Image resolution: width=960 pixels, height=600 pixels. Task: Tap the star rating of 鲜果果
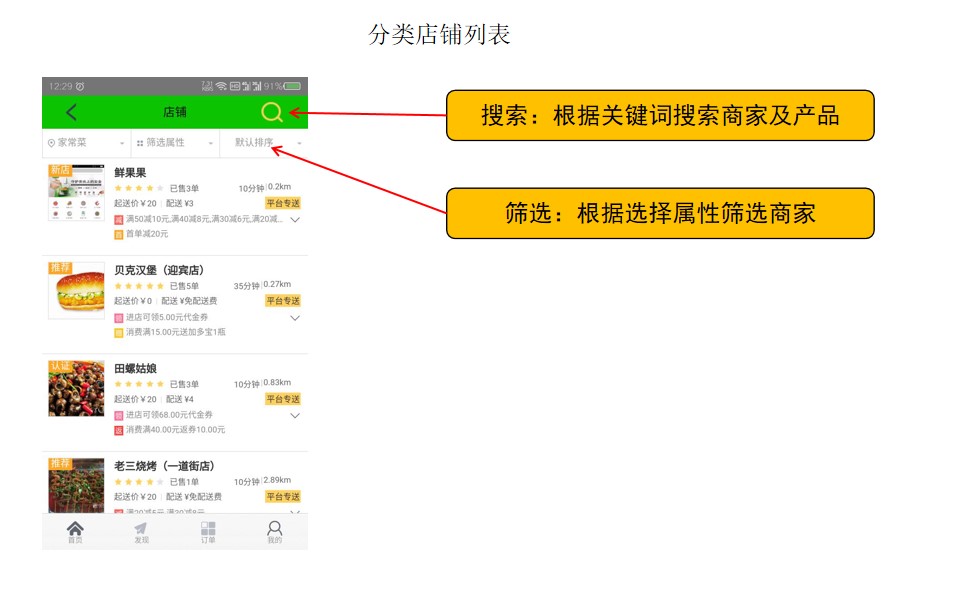(x=139, y=188)
